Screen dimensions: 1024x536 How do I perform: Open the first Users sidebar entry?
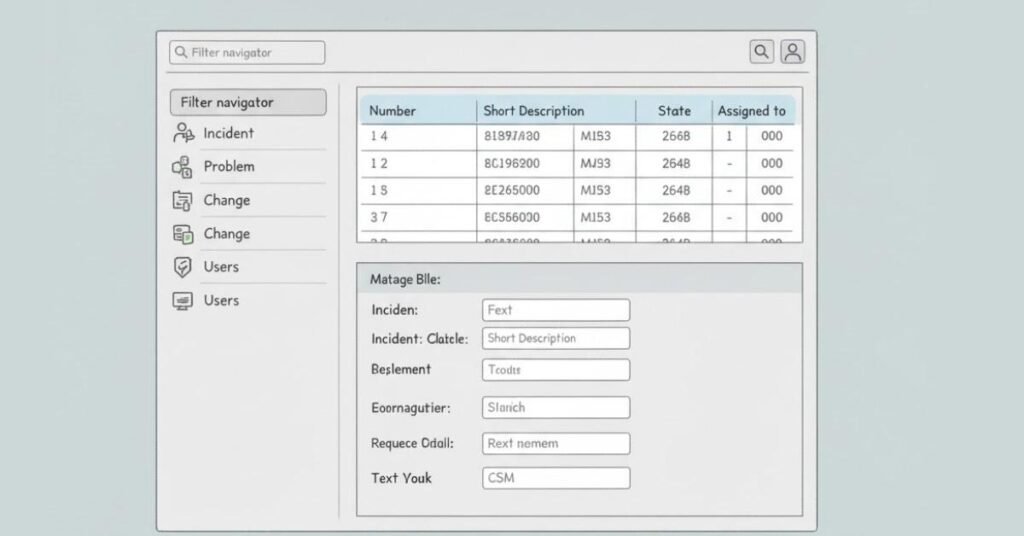pos(221,267)
